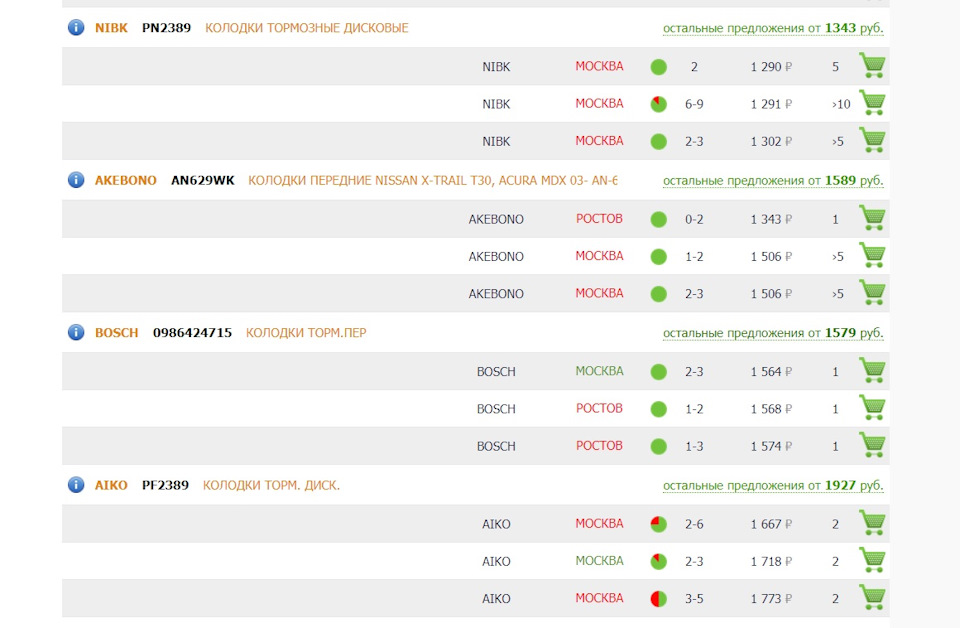This screenshot has width=960, height=628.
Task: Add AKEBONO Ростов 1 343 ₽ offer to cart
Action: point(872,218)
